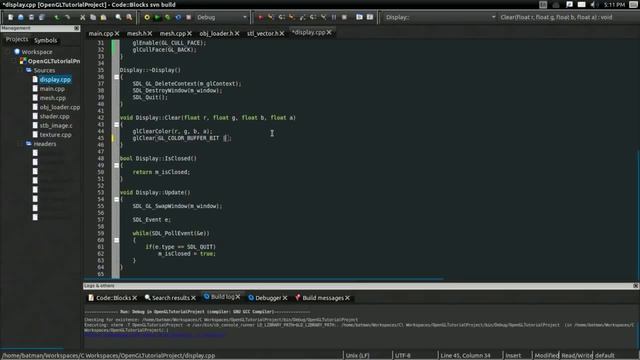Select the Symbols management tab
This screenshot has height=360, width=640.
point(46,40)
